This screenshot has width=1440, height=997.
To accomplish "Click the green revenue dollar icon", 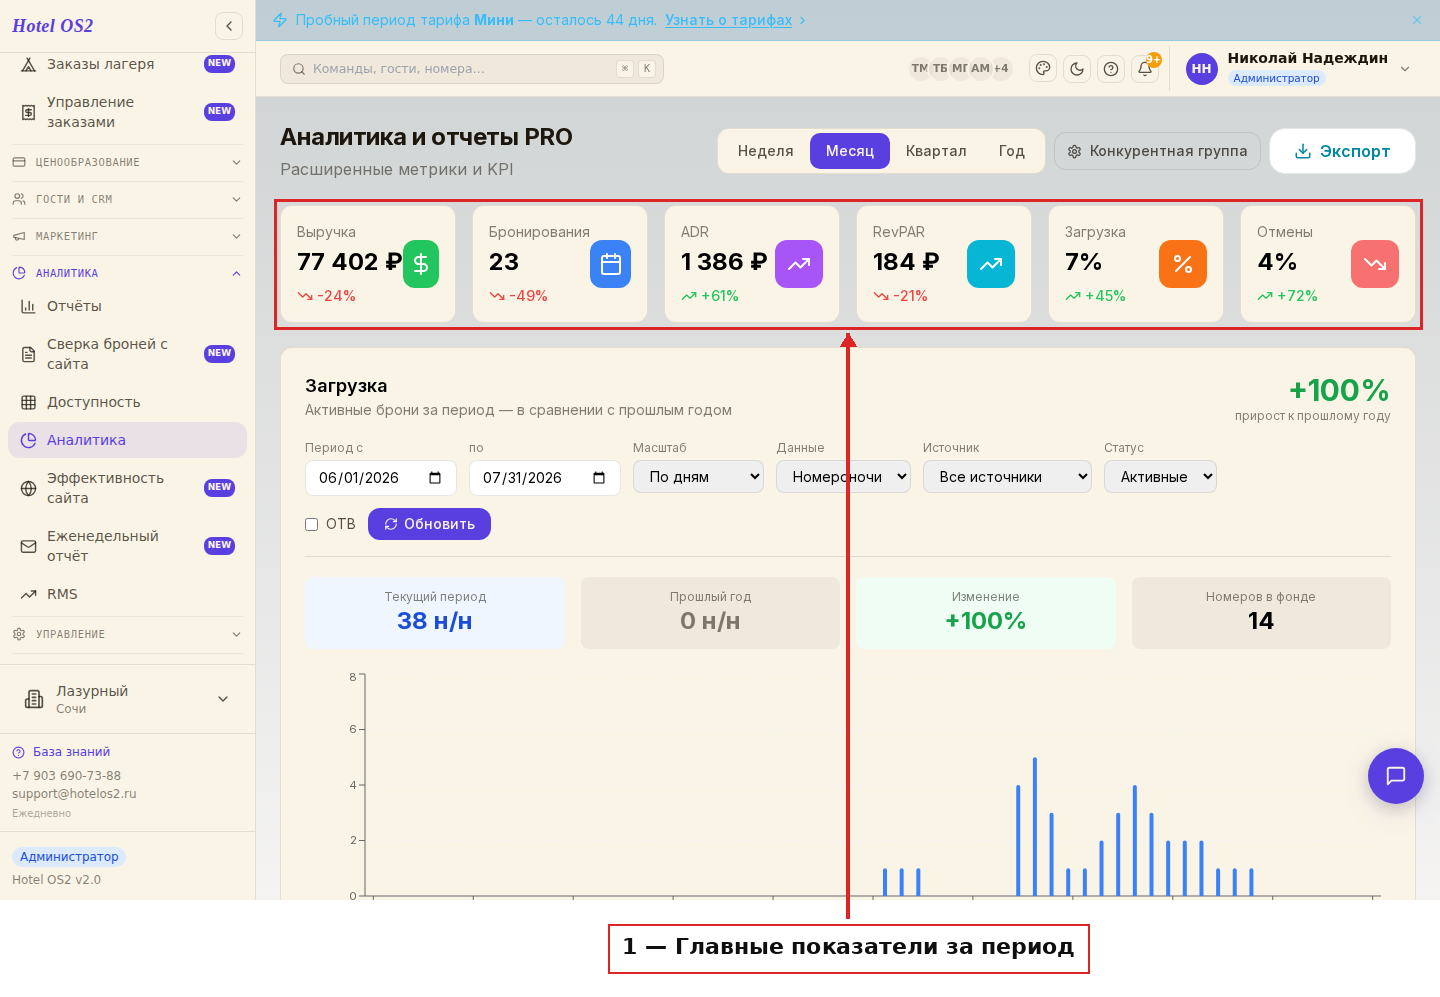I will coord(421,264).
